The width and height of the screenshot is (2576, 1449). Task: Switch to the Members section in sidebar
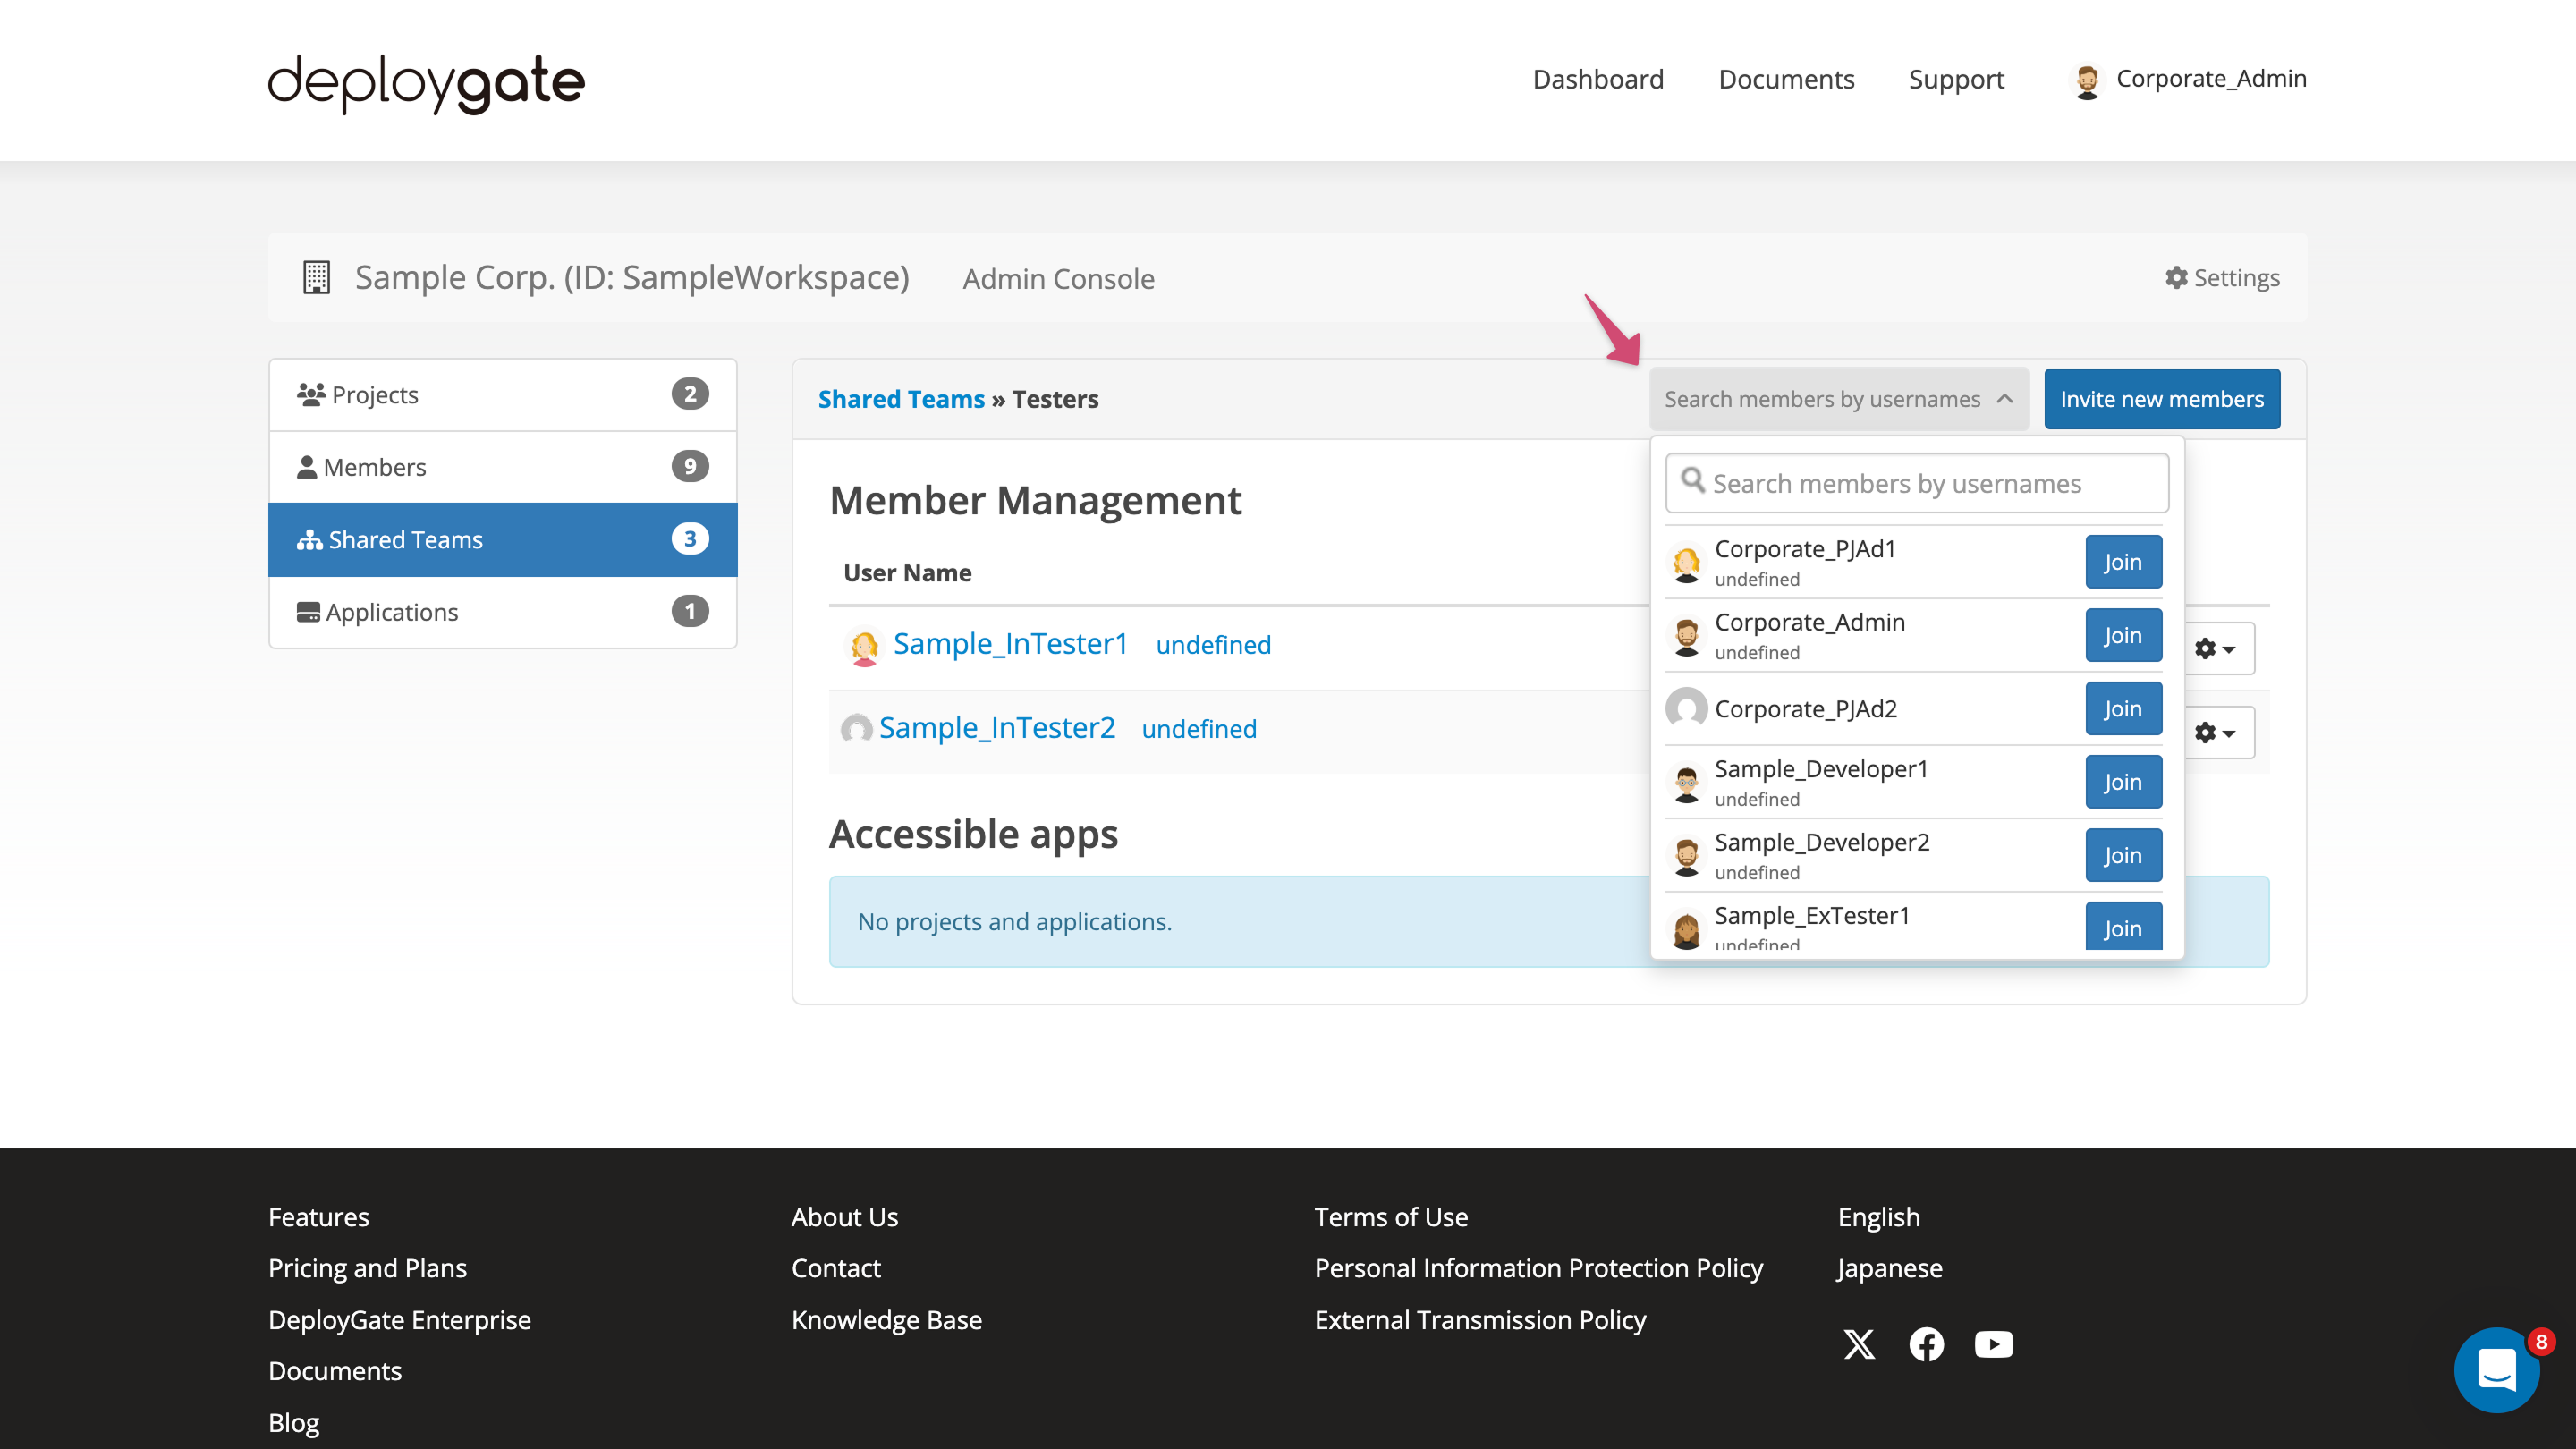click(x=375, y=466)
